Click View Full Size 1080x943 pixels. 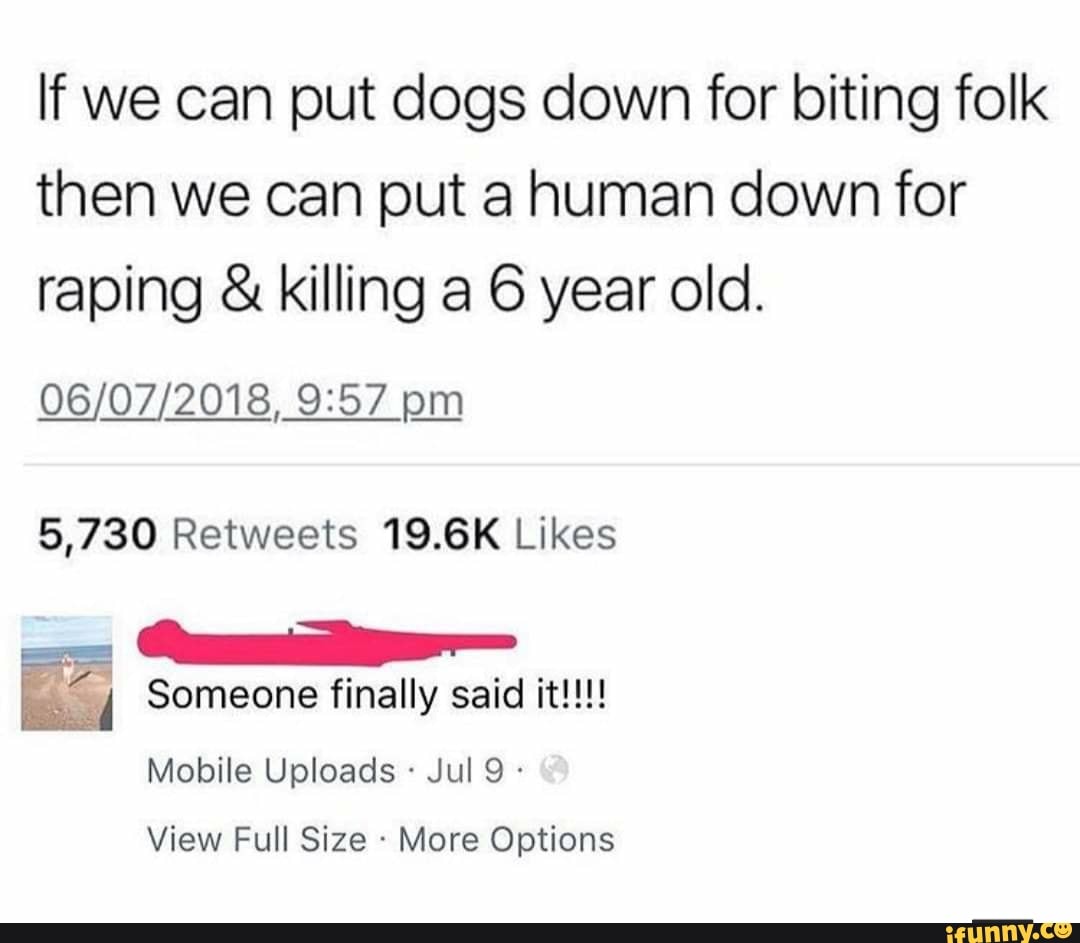[x=256, y=839]
